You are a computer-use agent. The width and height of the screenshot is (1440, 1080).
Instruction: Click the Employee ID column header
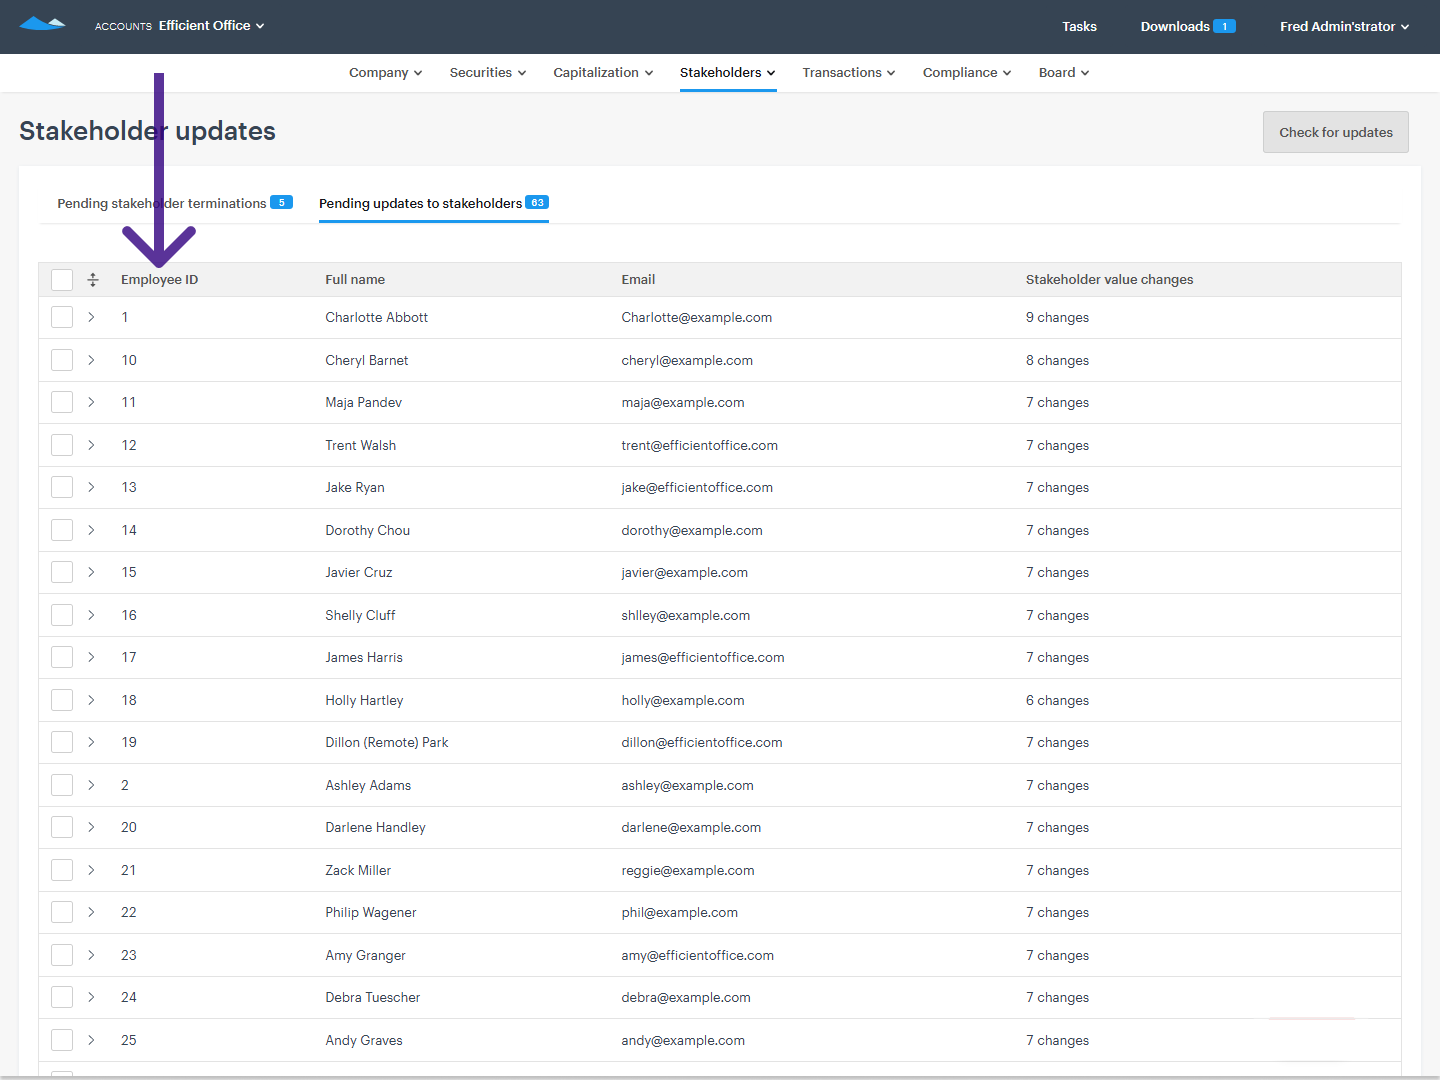(160, 280)
